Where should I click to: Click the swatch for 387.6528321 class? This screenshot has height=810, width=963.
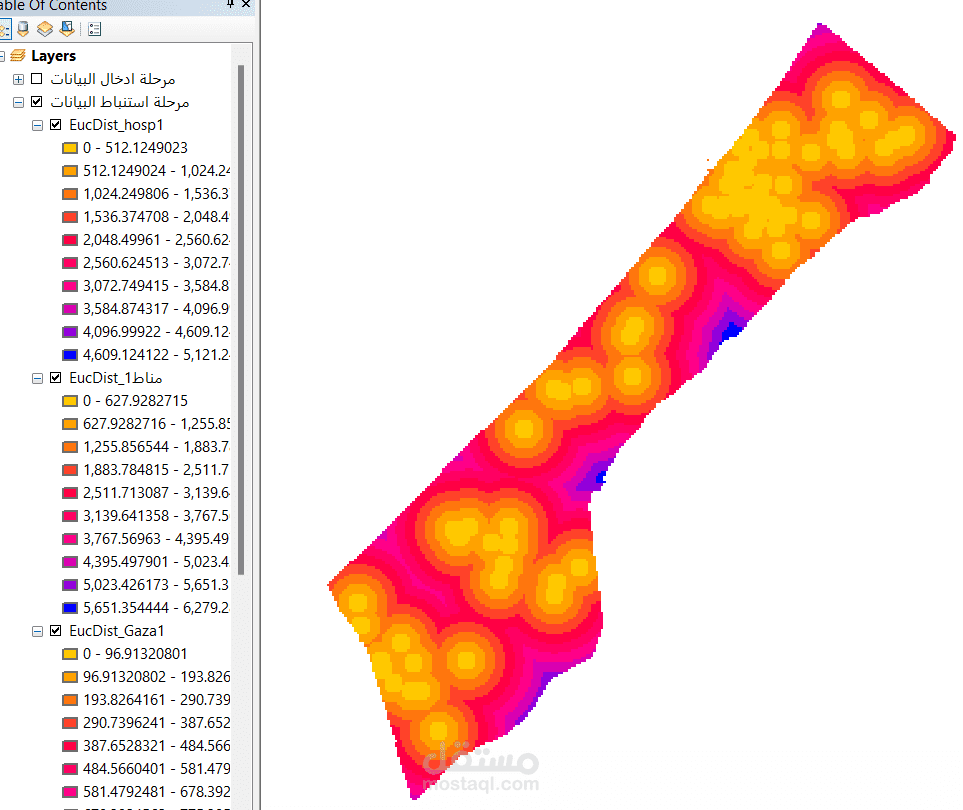pos(70,746)
